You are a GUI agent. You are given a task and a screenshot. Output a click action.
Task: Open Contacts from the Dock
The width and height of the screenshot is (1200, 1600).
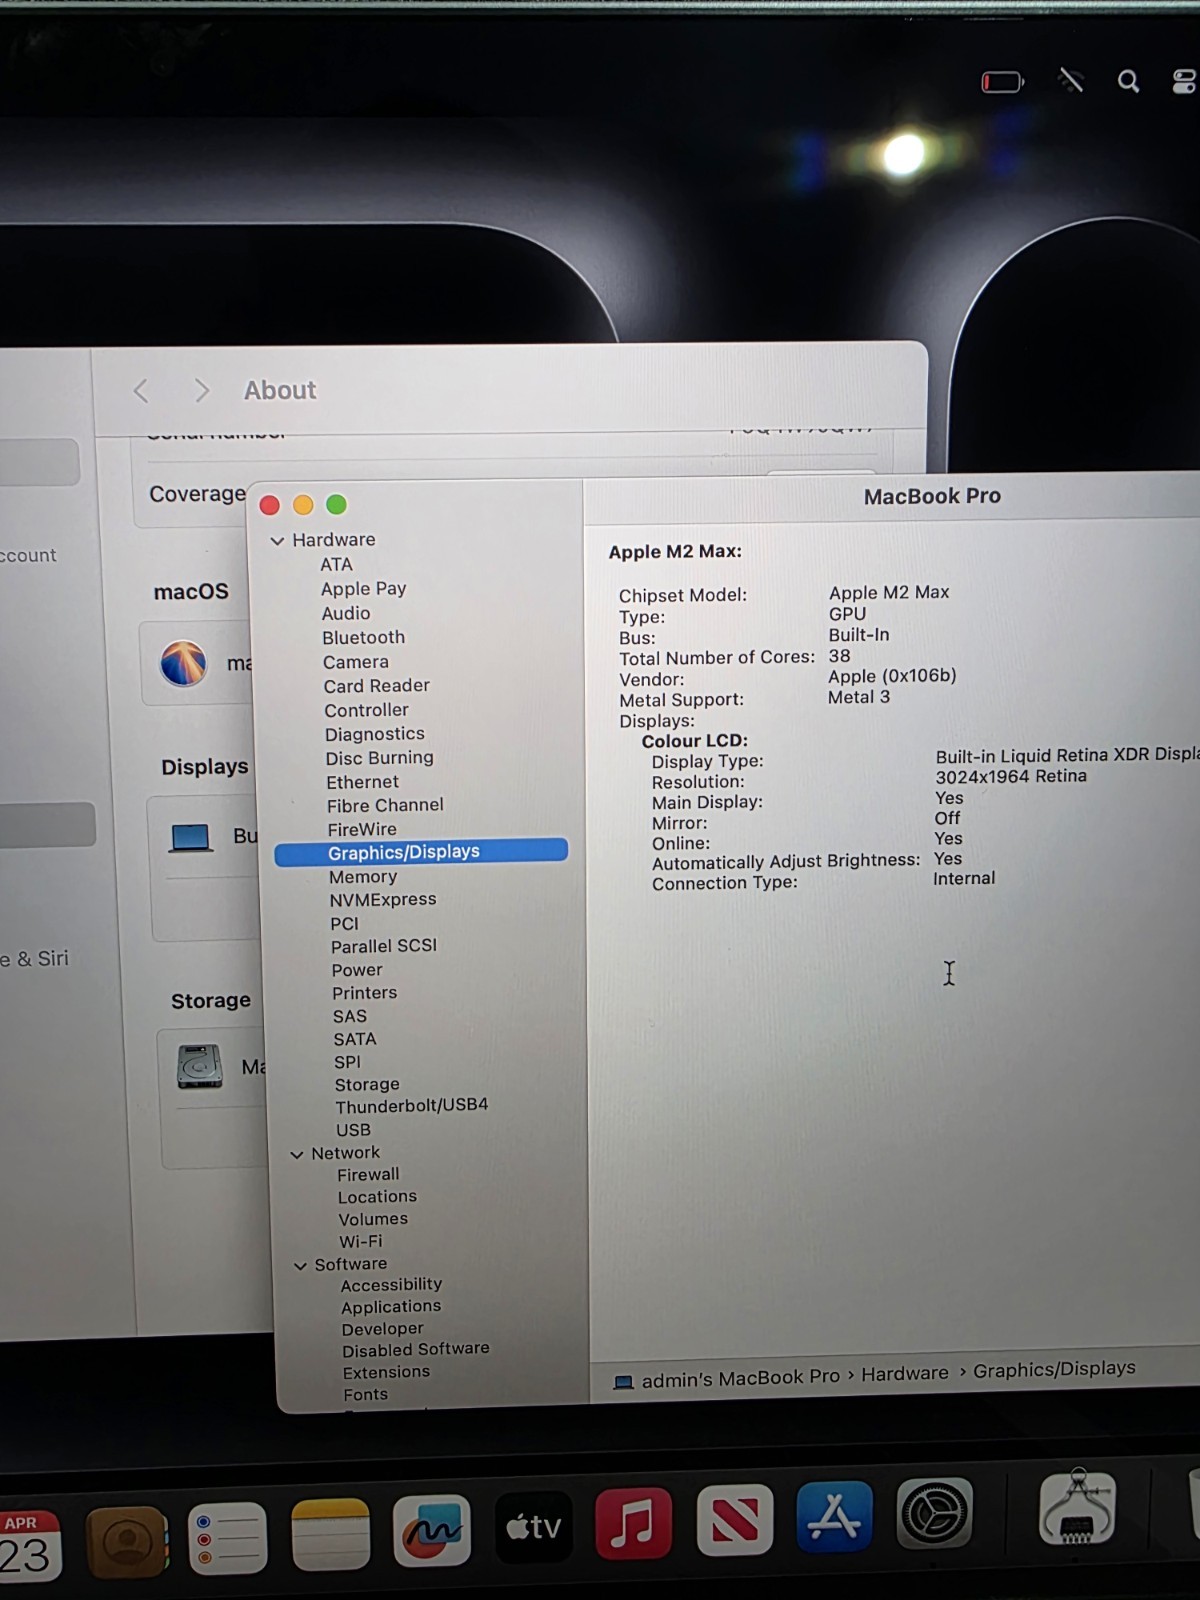coord(126,1541)
